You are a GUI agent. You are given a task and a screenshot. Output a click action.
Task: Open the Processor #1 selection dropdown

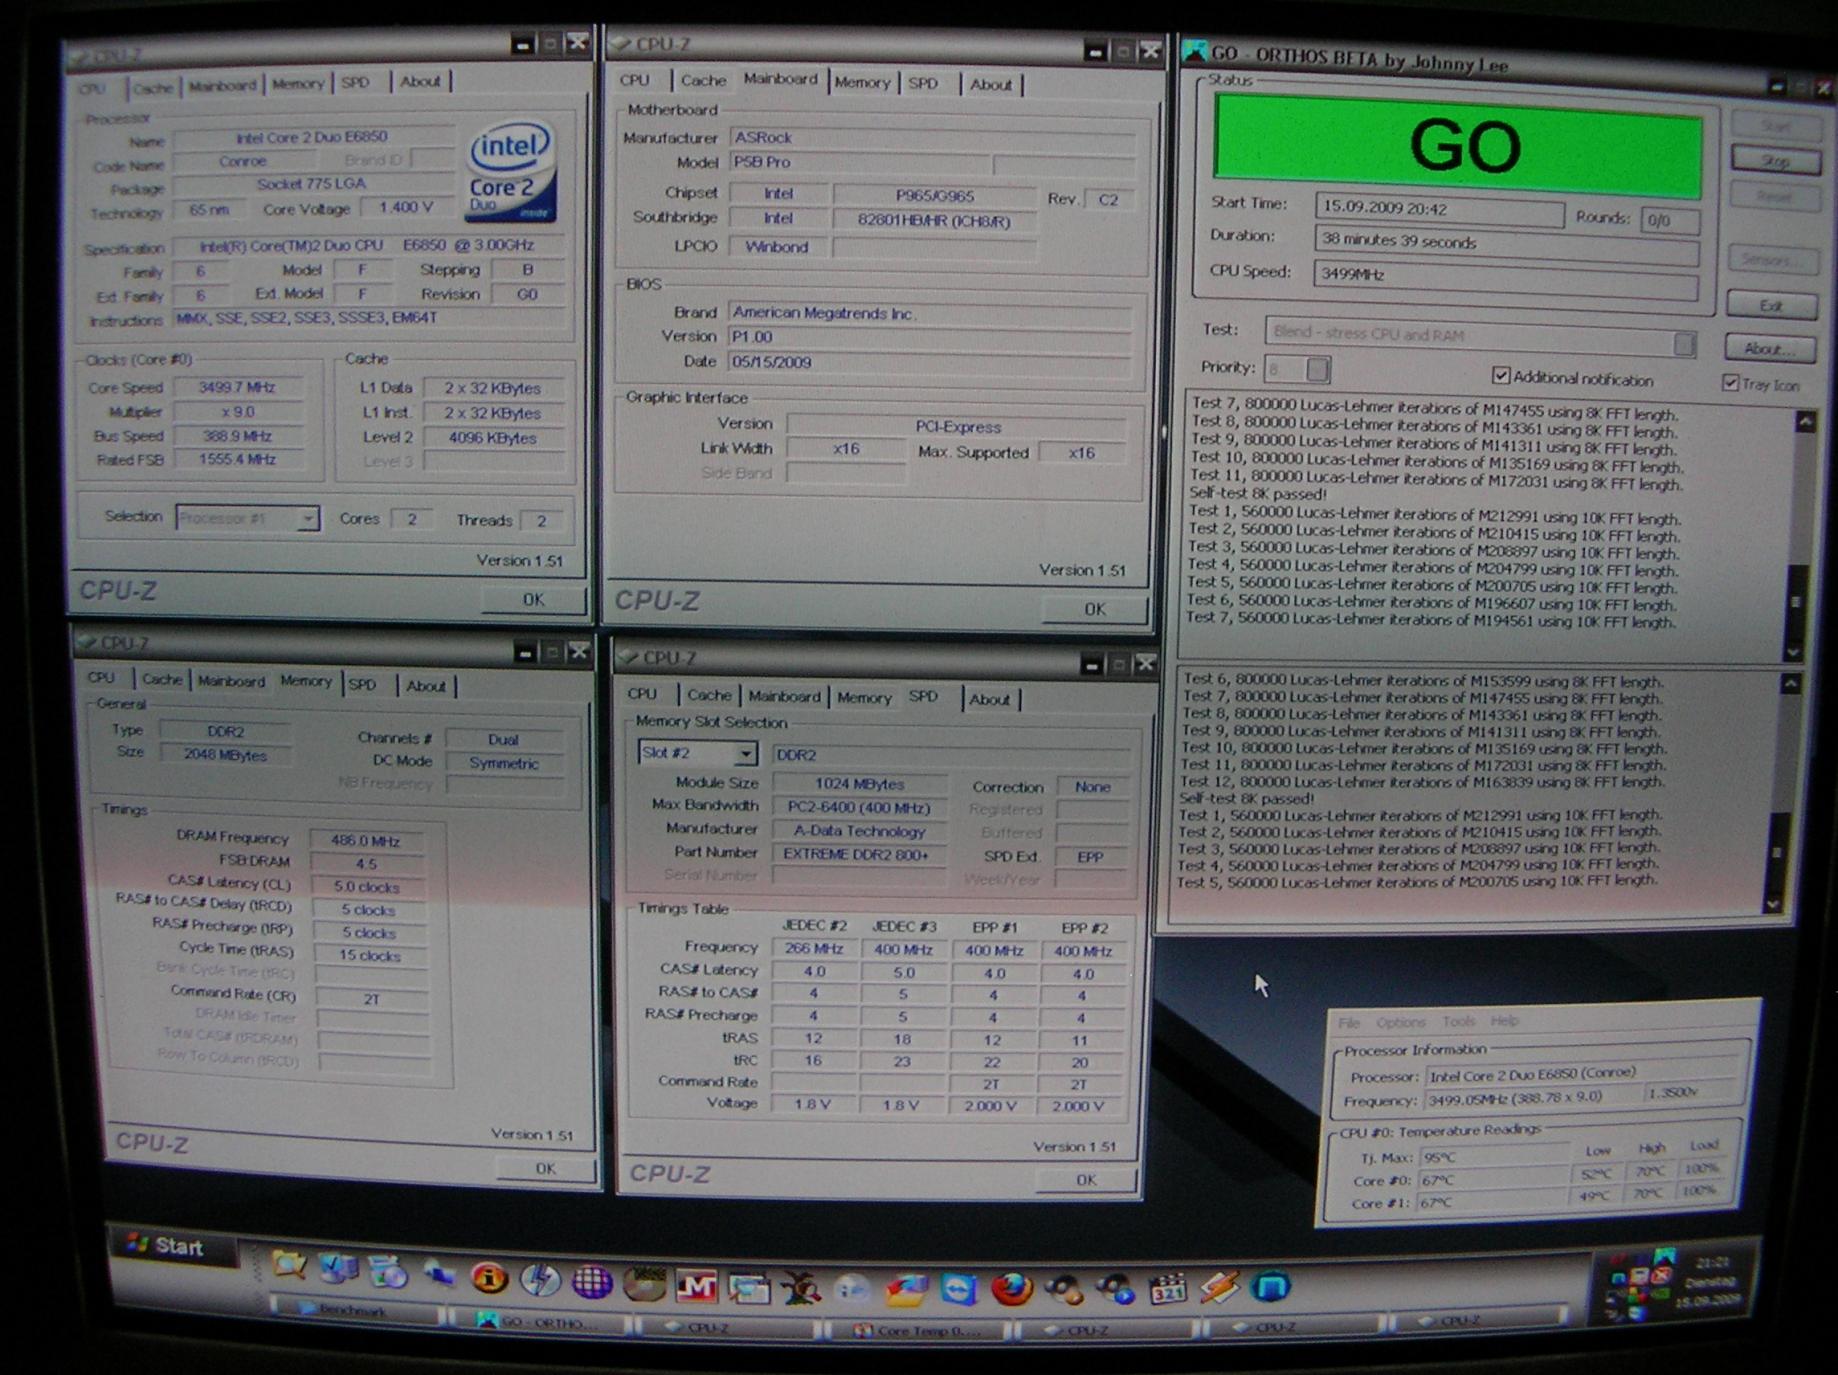(248, 518)
